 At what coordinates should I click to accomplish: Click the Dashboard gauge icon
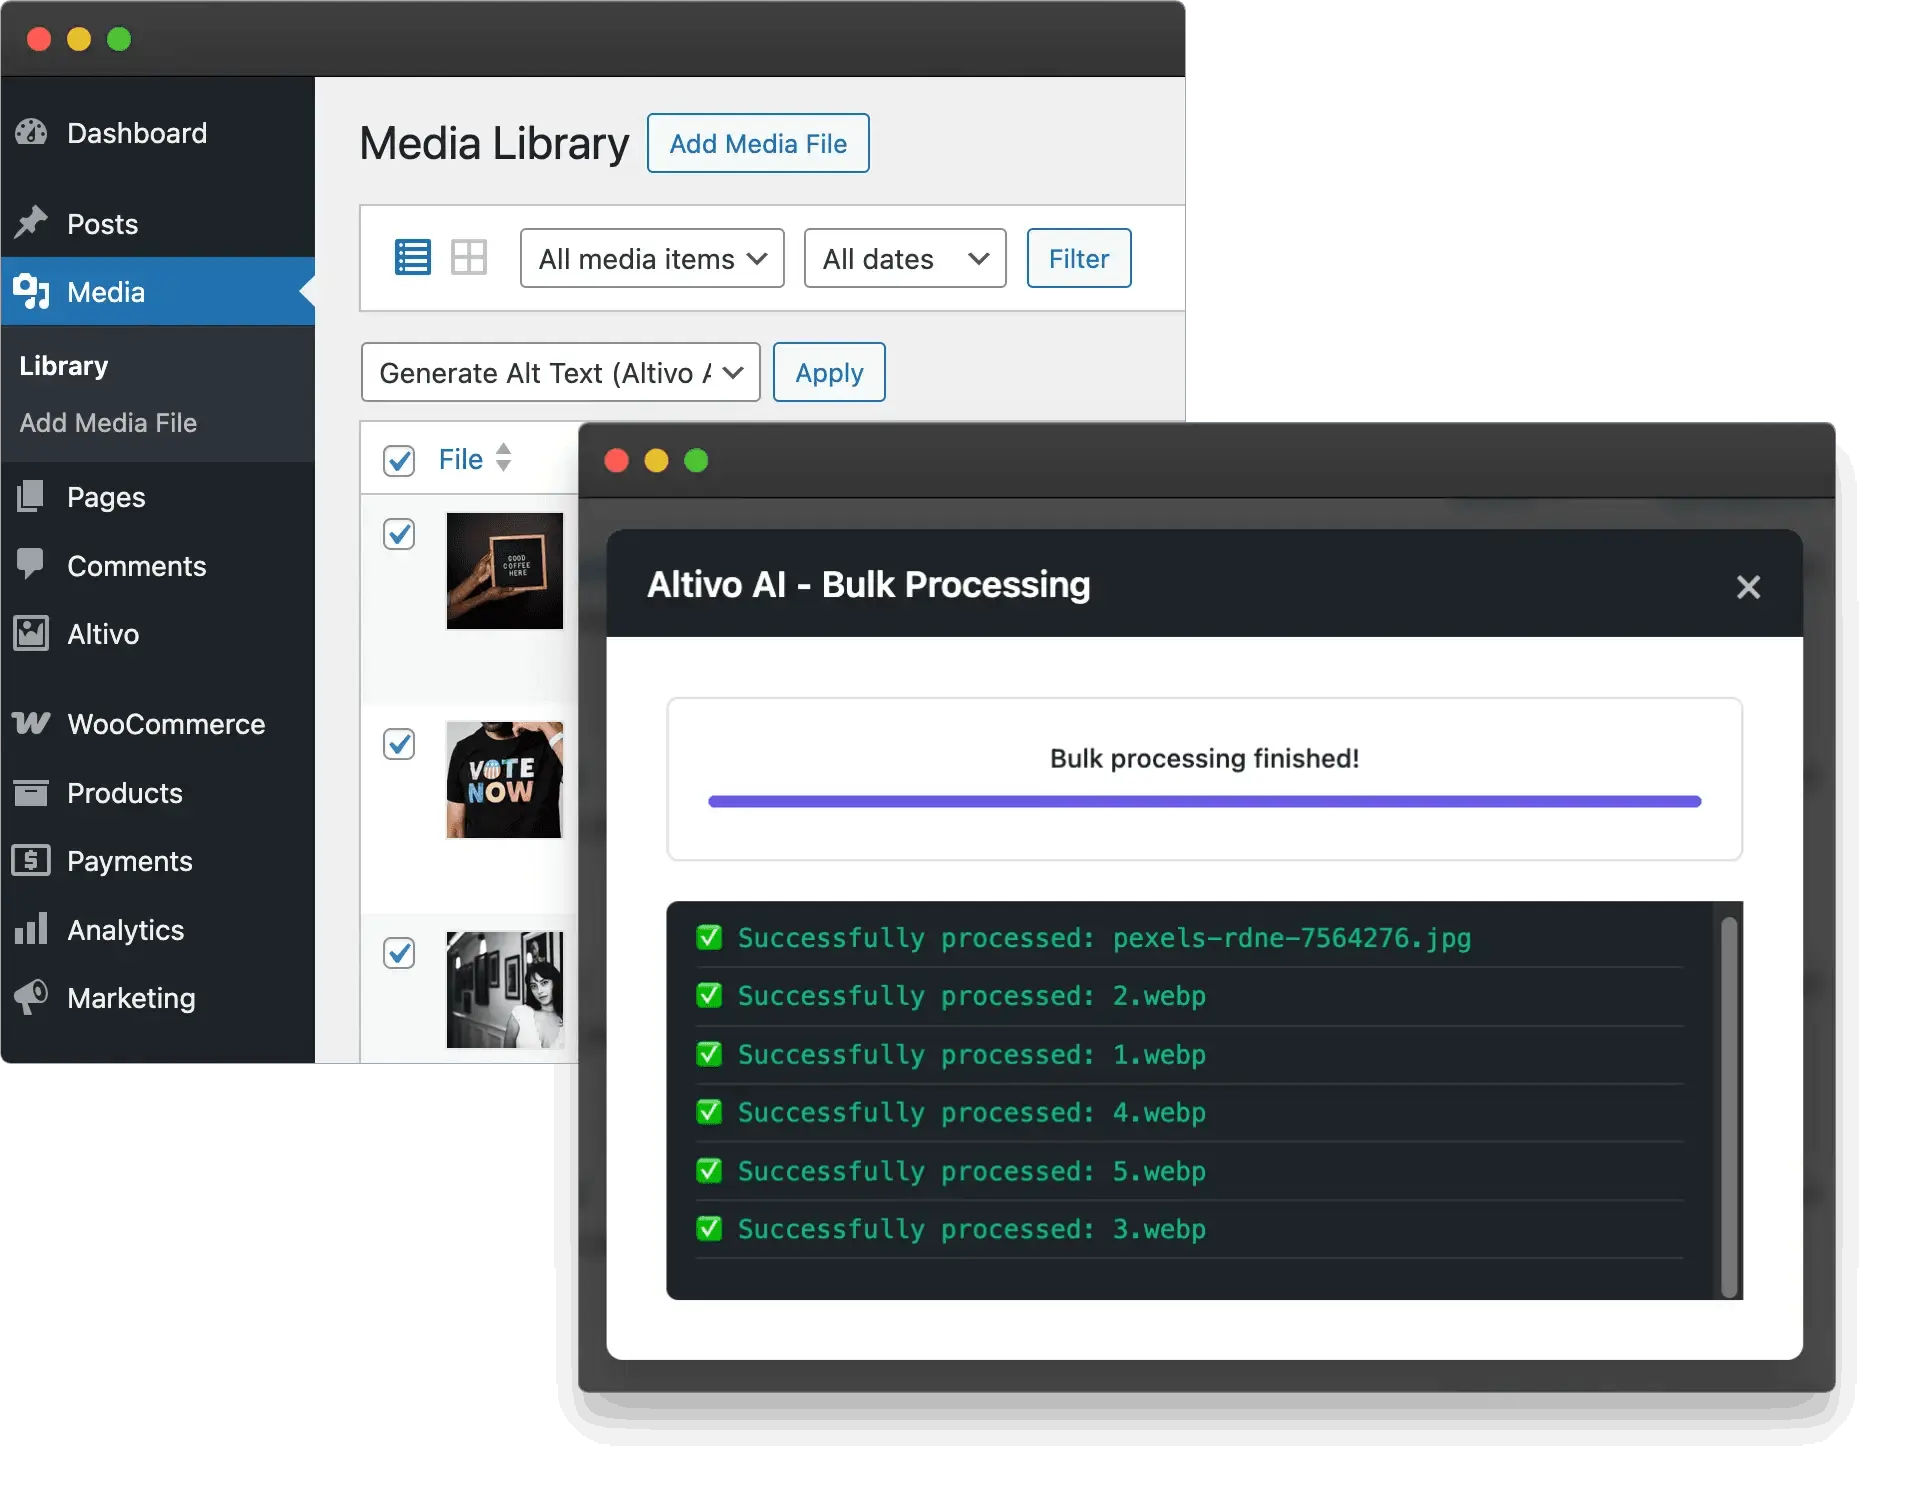31,132
